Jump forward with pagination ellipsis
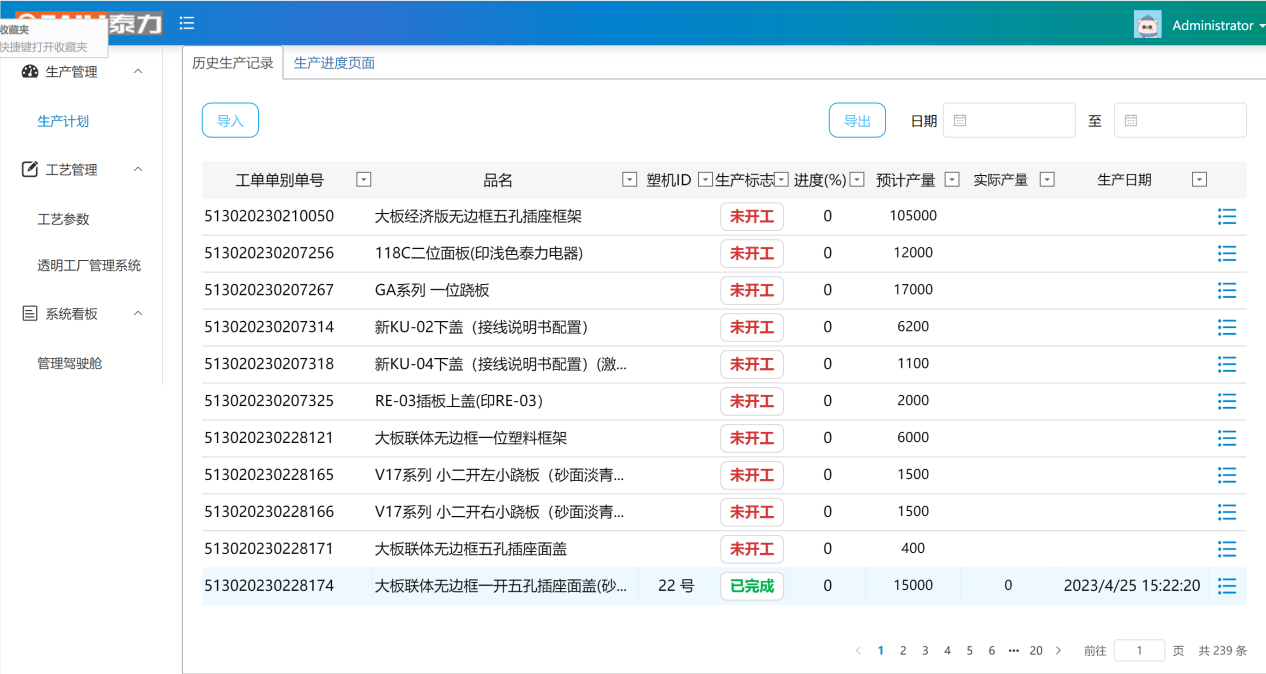The image size is (1266, 674). (x=1014, y=650)
